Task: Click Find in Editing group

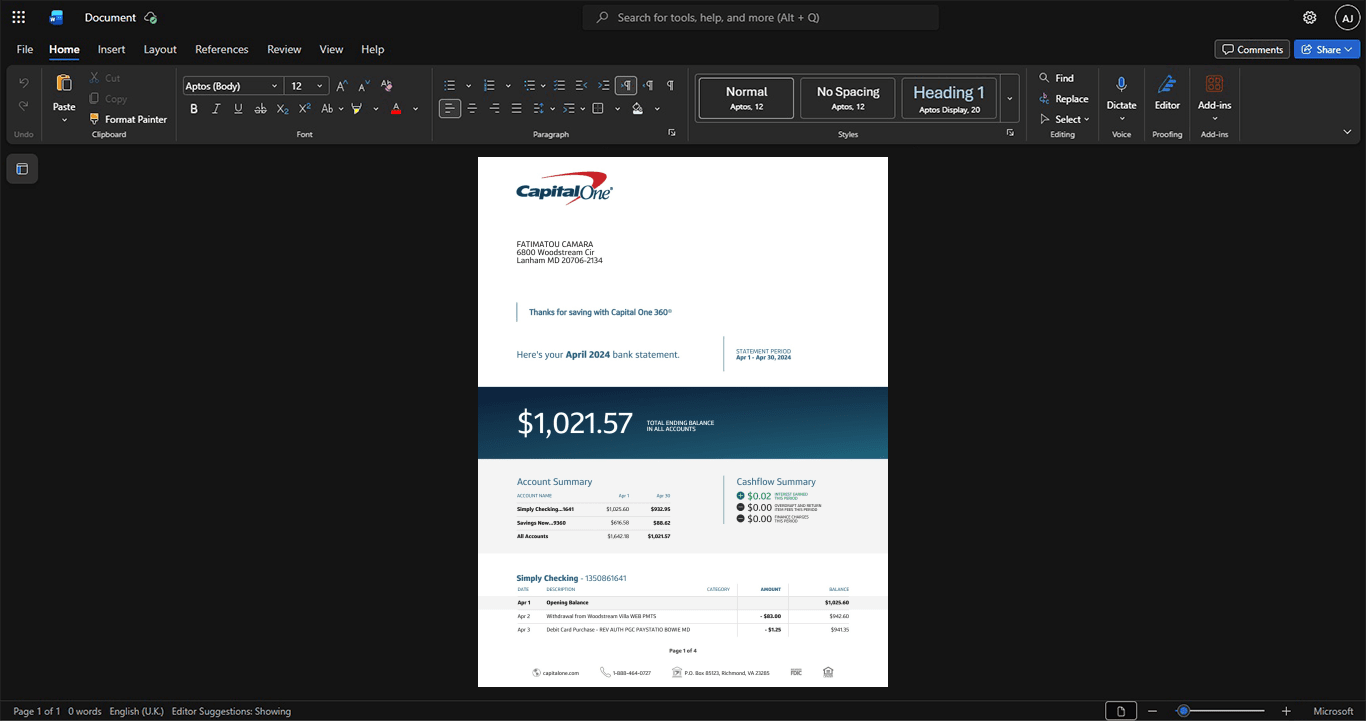Action: click(x=1056, y=78)
